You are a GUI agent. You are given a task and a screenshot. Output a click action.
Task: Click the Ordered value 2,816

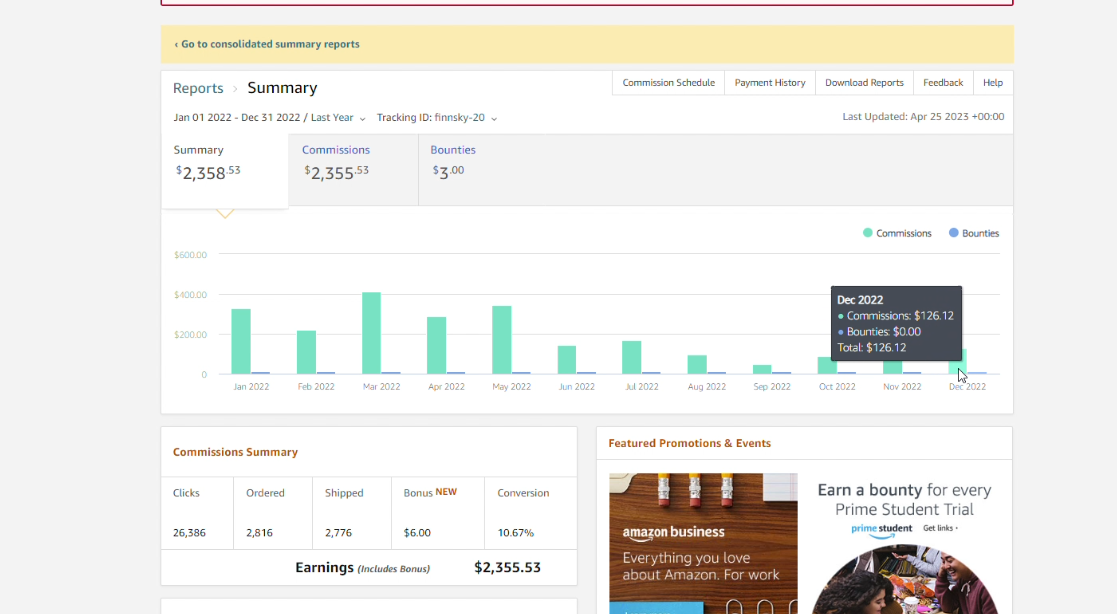point(259,533)
